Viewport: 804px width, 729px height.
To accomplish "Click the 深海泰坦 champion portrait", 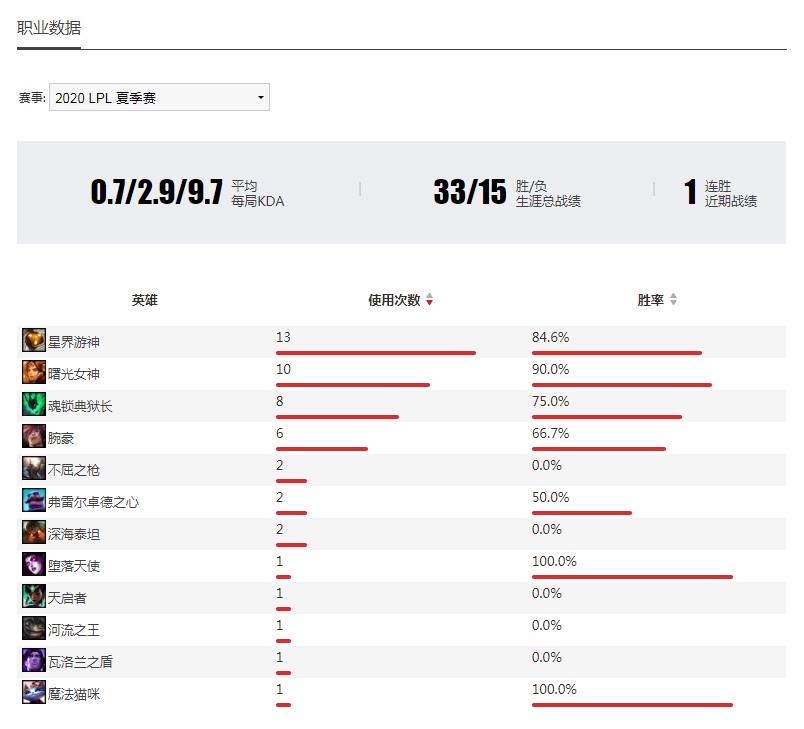I will [x=34, y=532].
